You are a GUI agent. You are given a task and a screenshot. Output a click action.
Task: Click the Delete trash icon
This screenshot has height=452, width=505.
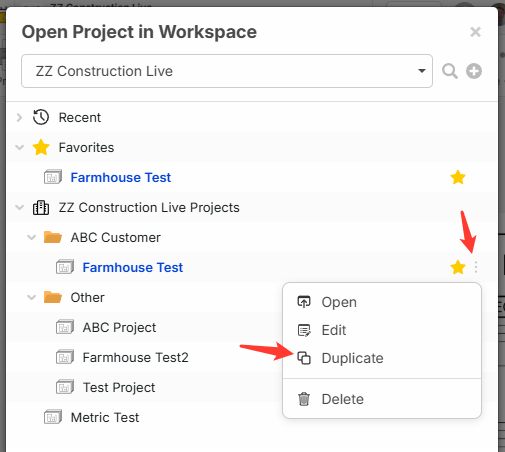(304, 399)
